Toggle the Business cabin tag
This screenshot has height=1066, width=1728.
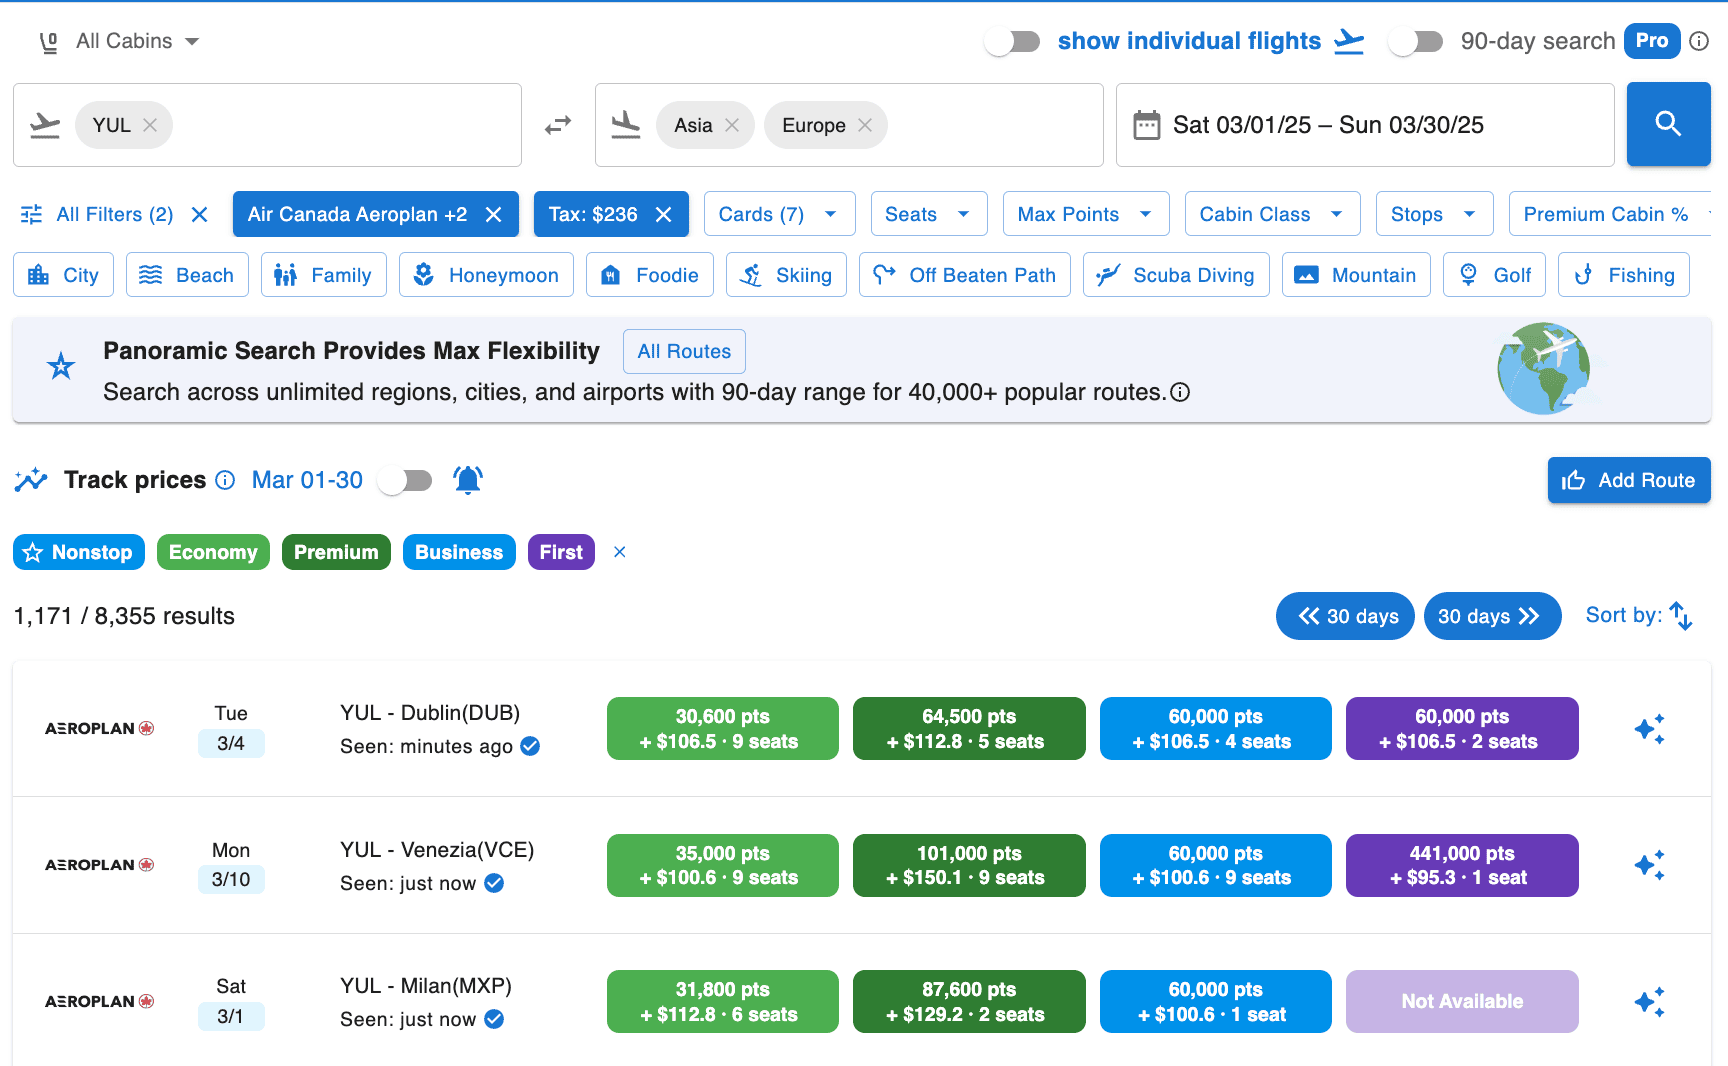(x=459, y=552)
